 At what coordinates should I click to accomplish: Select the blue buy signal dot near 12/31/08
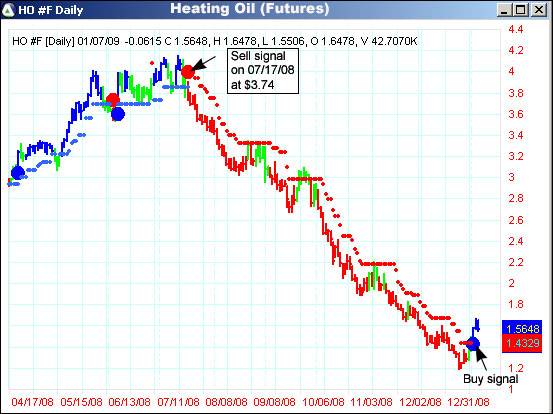[473, 343]
